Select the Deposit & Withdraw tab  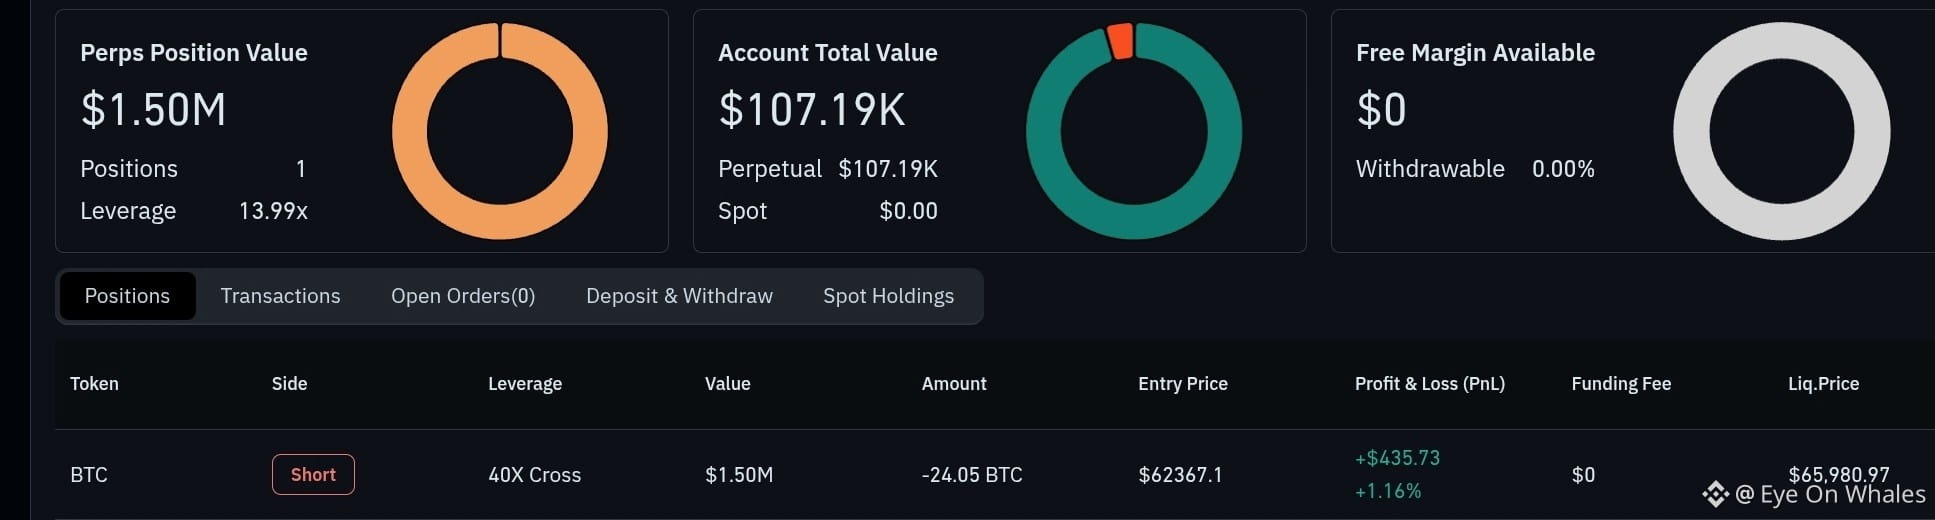pyautogui.click(x=679, y=296)
